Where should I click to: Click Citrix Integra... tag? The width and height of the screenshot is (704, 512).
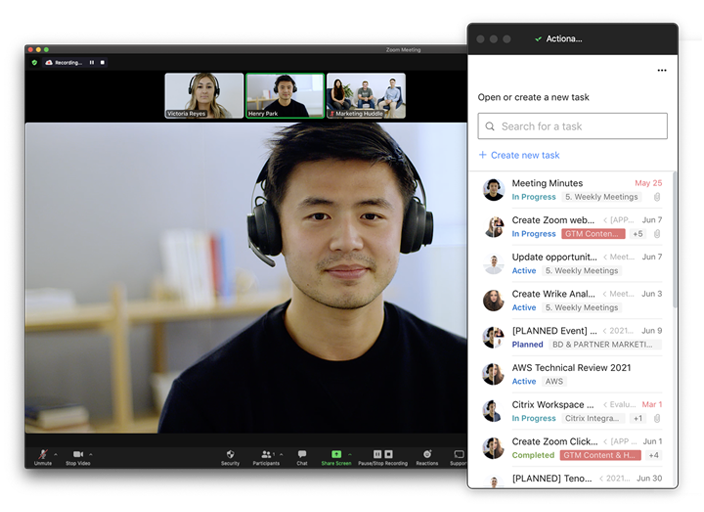click(593, 419)
